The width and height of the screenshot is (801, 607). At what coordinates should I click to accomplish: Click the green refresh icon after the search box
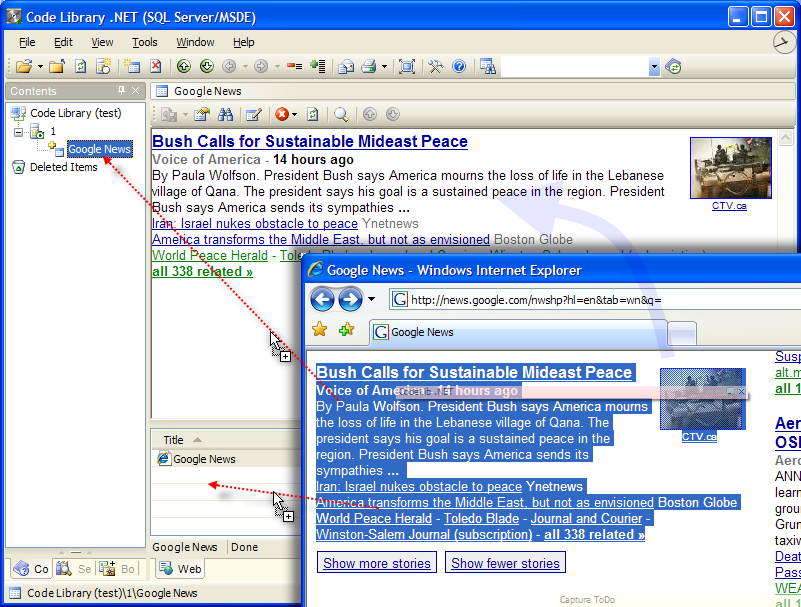coord(673,66)
